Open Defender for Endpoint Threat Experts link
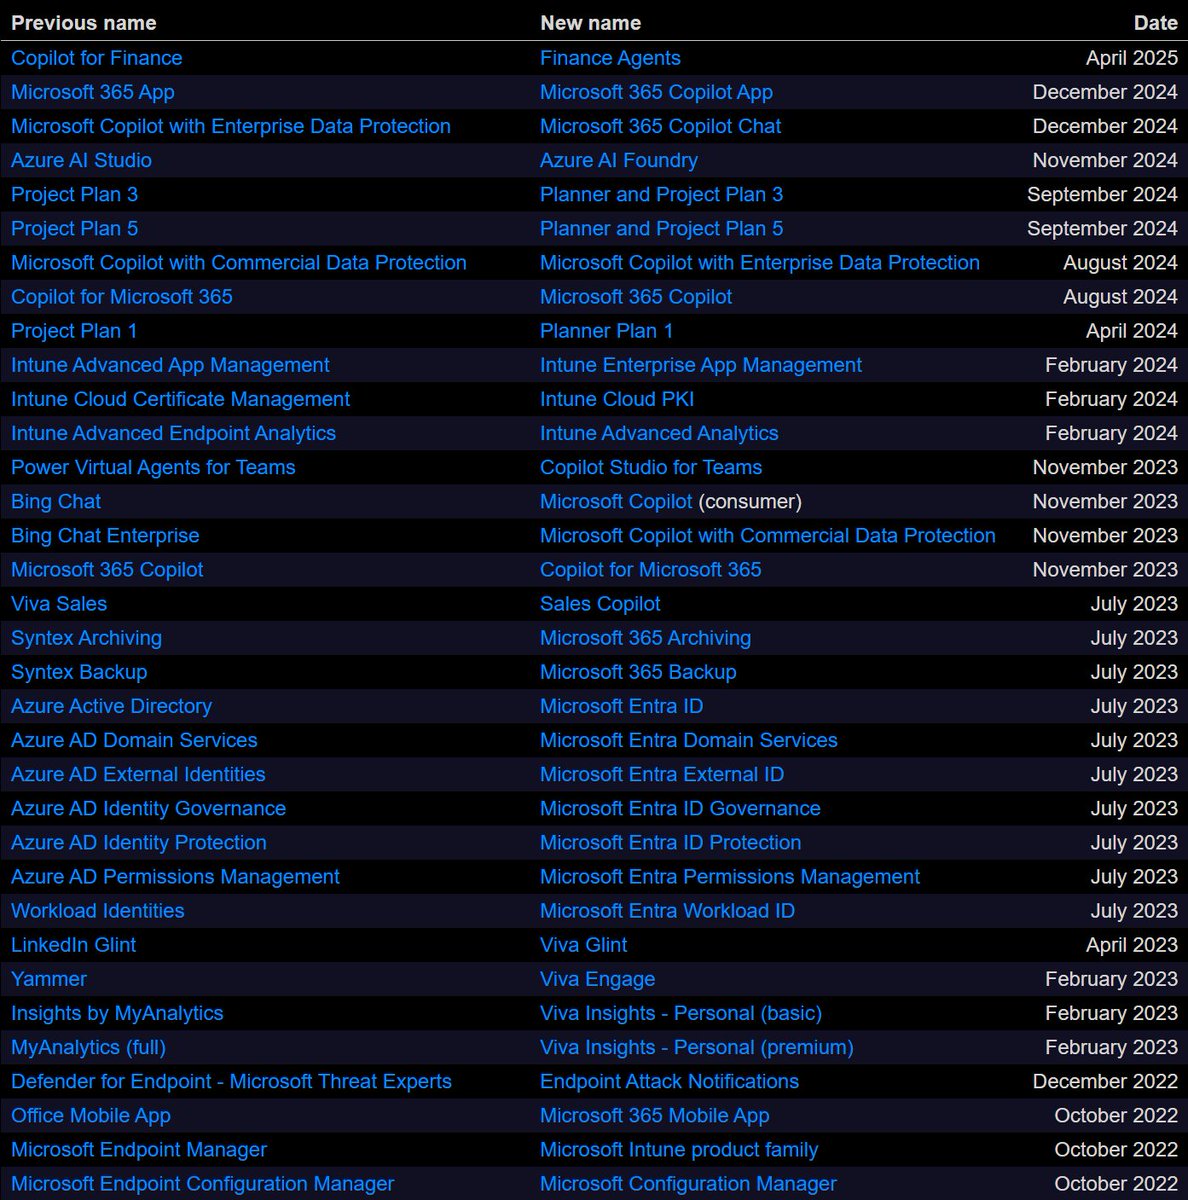1188x1200 pixels. pos(231,1081)
